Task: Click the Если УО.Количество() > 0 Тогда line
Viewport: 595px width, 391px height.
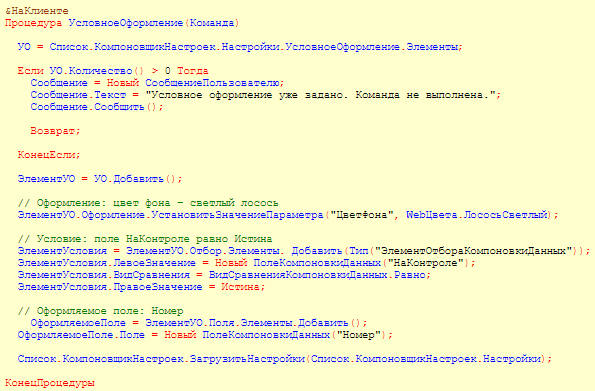Action: [x=113, y=71]
